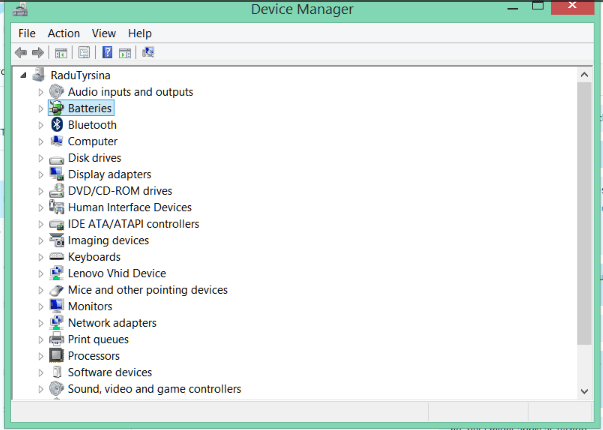The height and width of the screenshot is (430, 603).
Task: Click the Disk drives icon
Action: [x=57, y=159]
